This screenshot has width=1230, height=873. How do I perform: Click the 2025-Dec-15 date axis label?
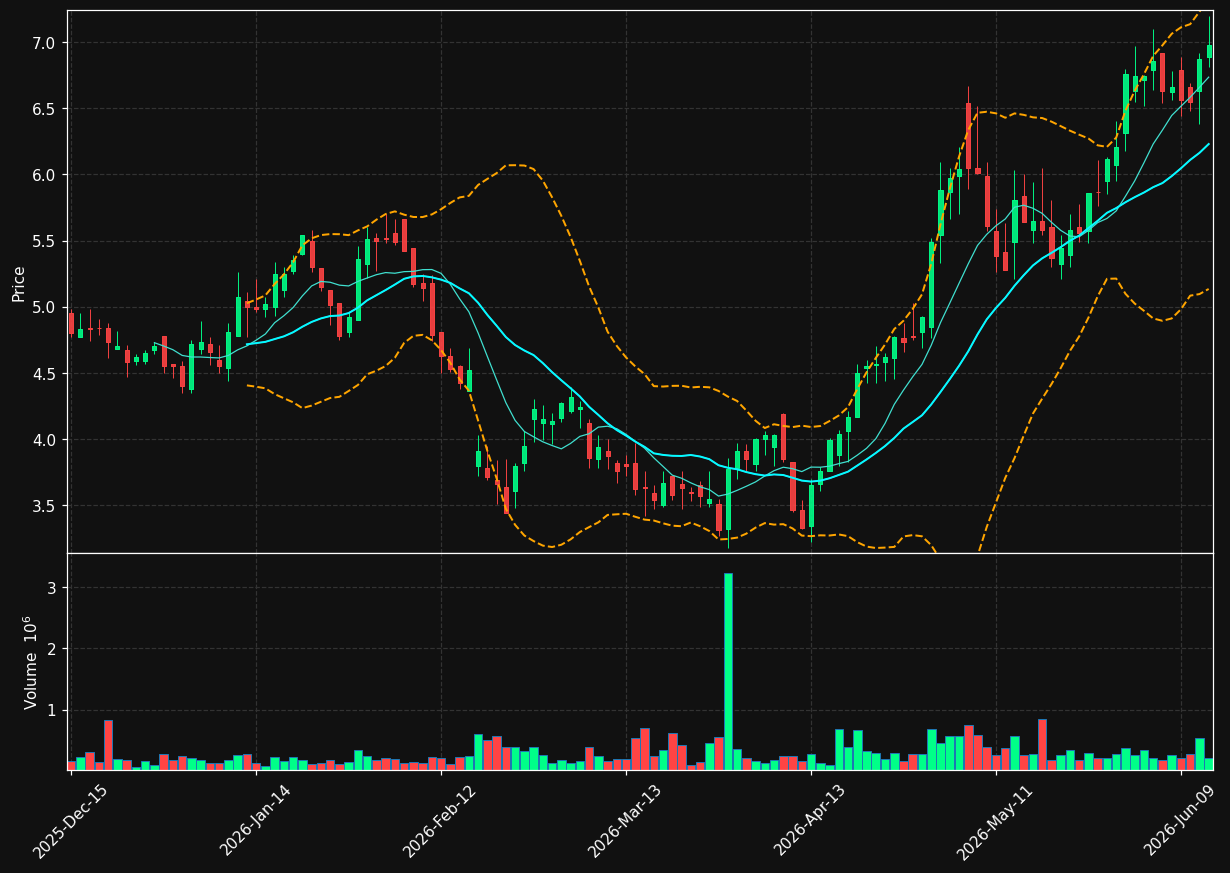[x=70, y=821]
